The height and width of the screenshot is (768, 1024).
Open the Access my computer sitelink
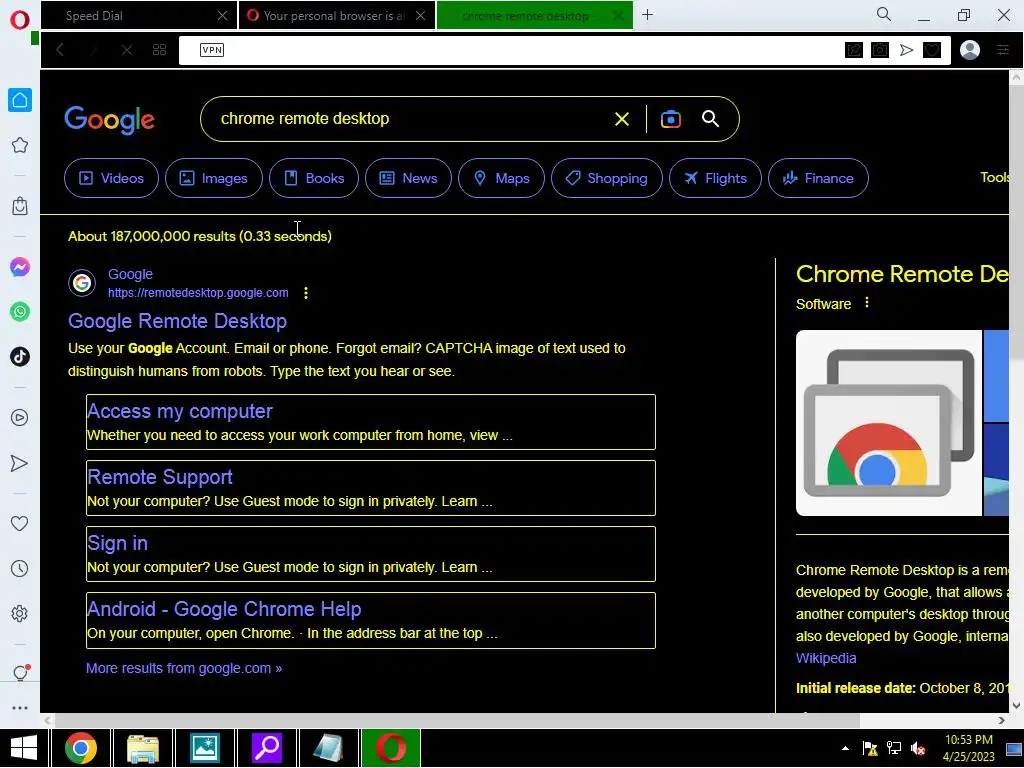180,411
